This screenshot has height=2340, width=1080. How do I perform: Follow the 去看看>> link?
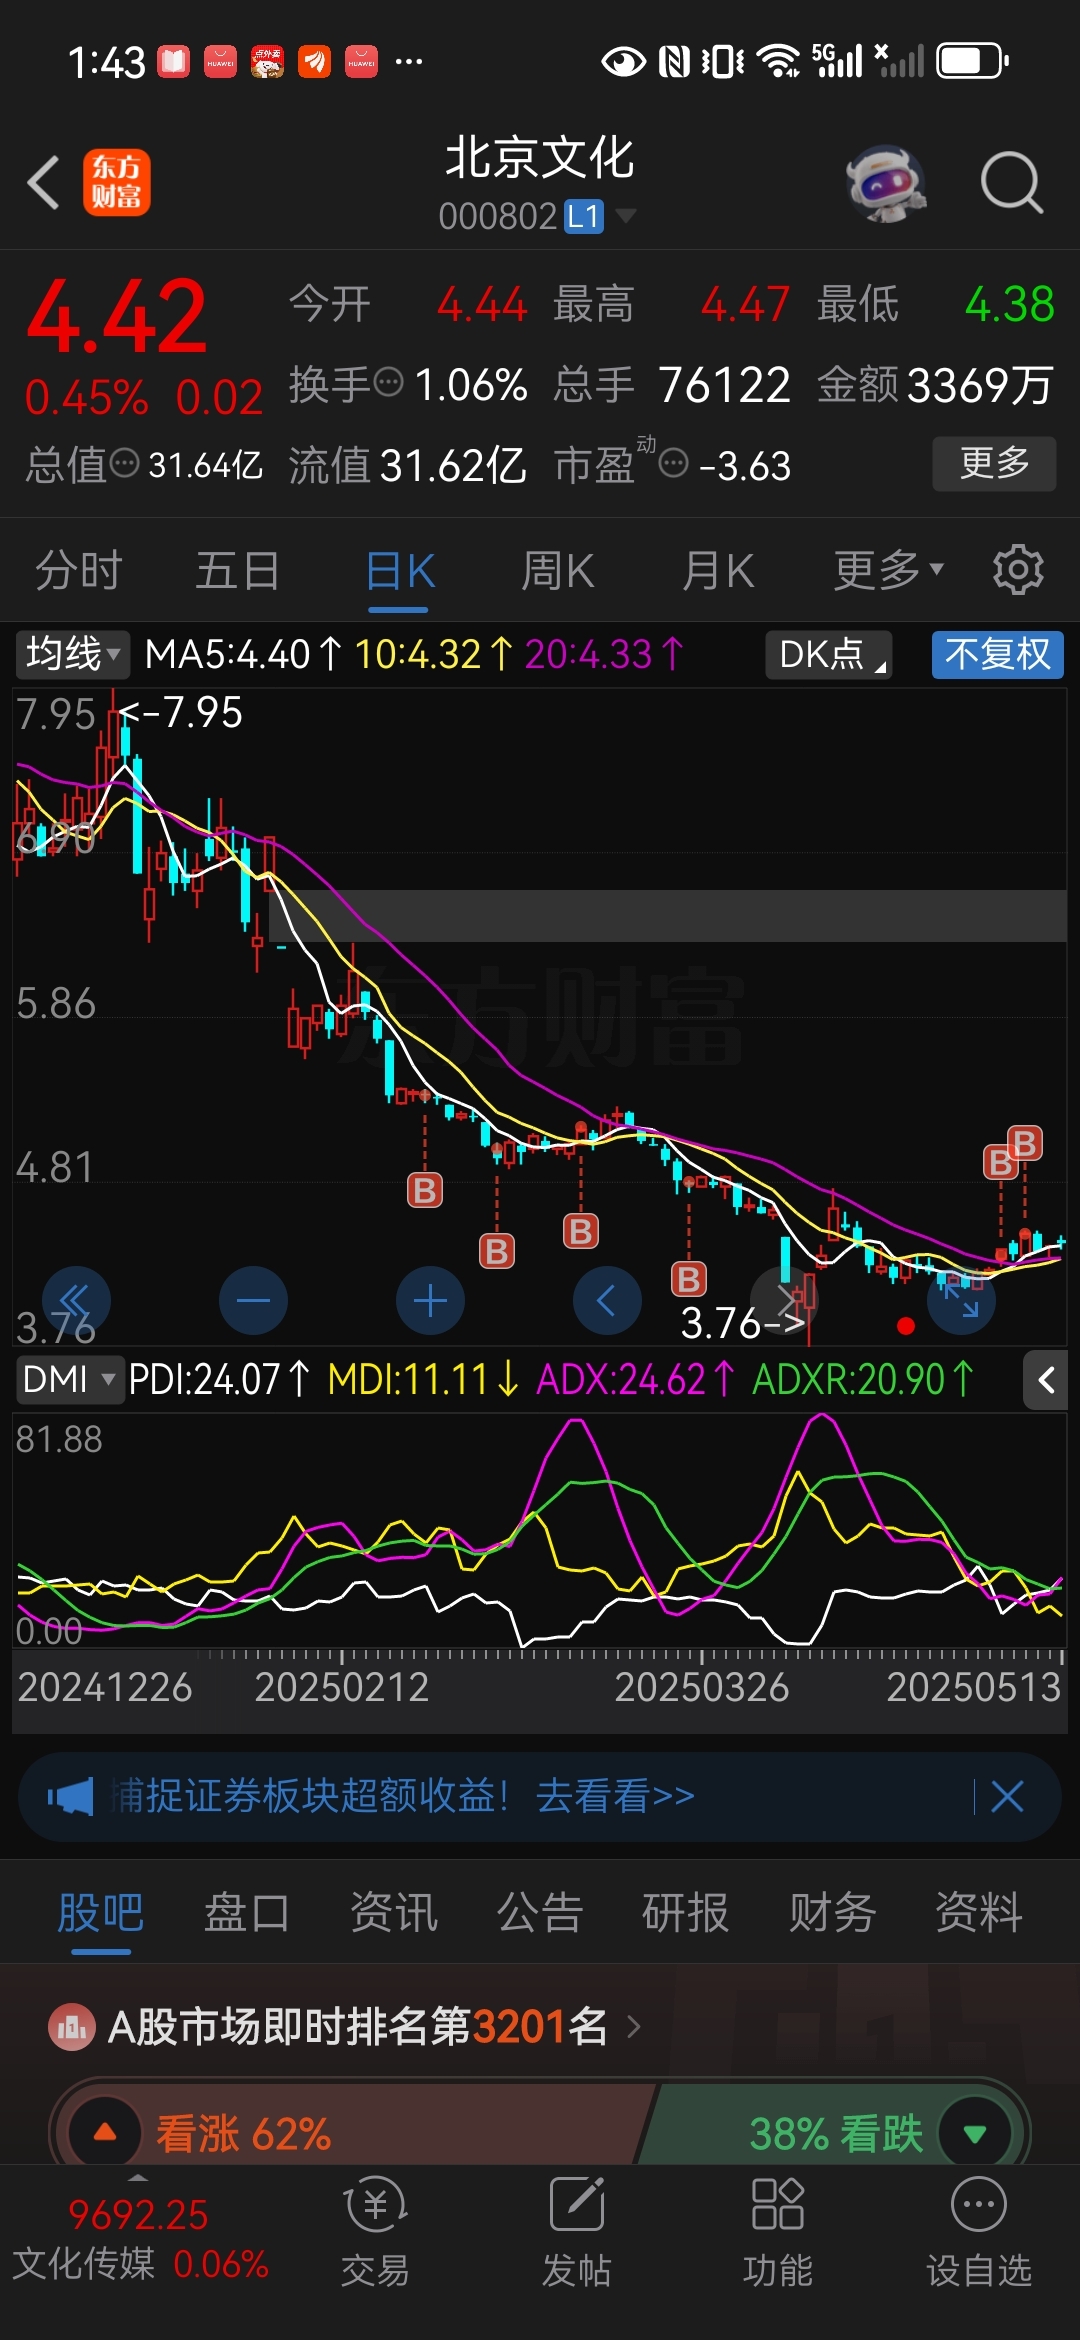pyautogui.click(x=615, y=1796)
